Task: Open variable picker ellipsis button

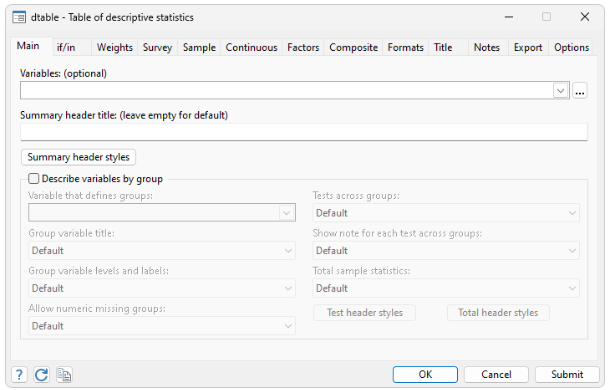Action: point(580,91)
